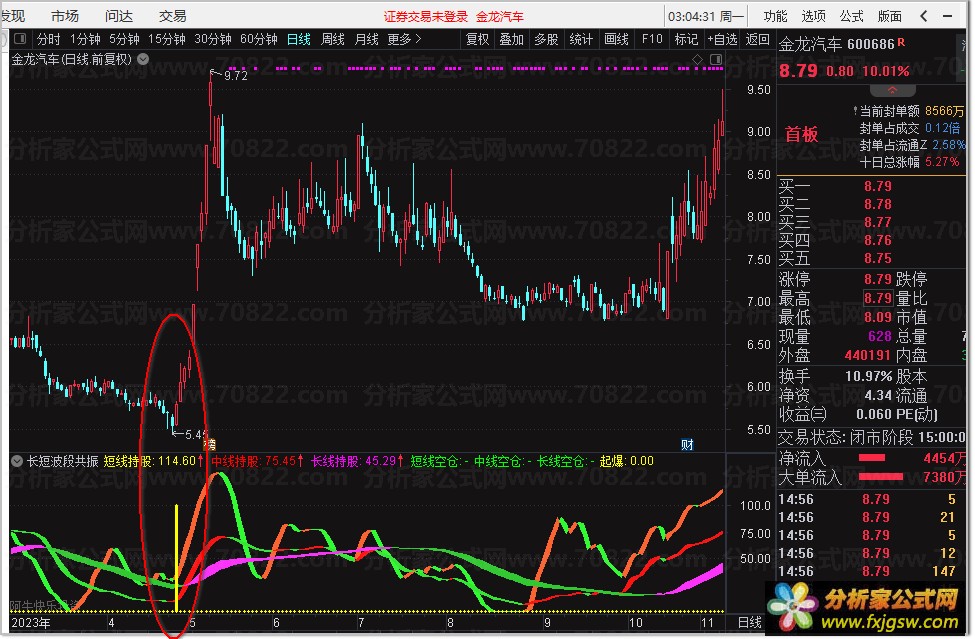
Task: Expand the 金龙汽车(日线,前复权) dropdown arrow
Action: (143, 59)
